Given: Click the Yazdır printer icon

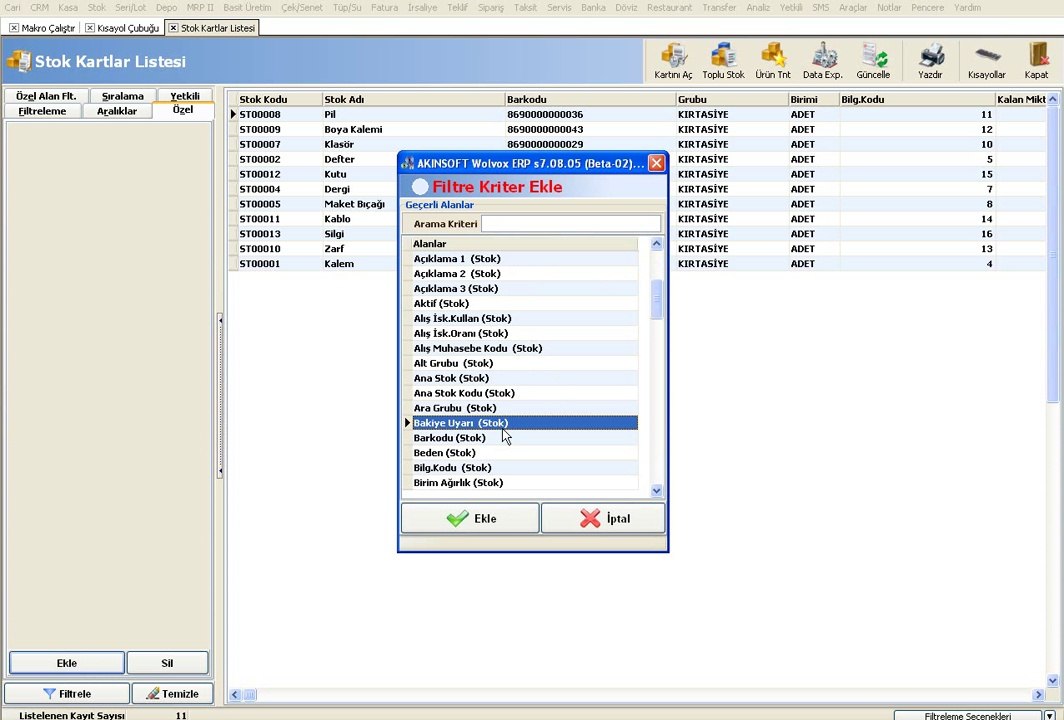Looking at the screenshot, I should tap(930, 61).
